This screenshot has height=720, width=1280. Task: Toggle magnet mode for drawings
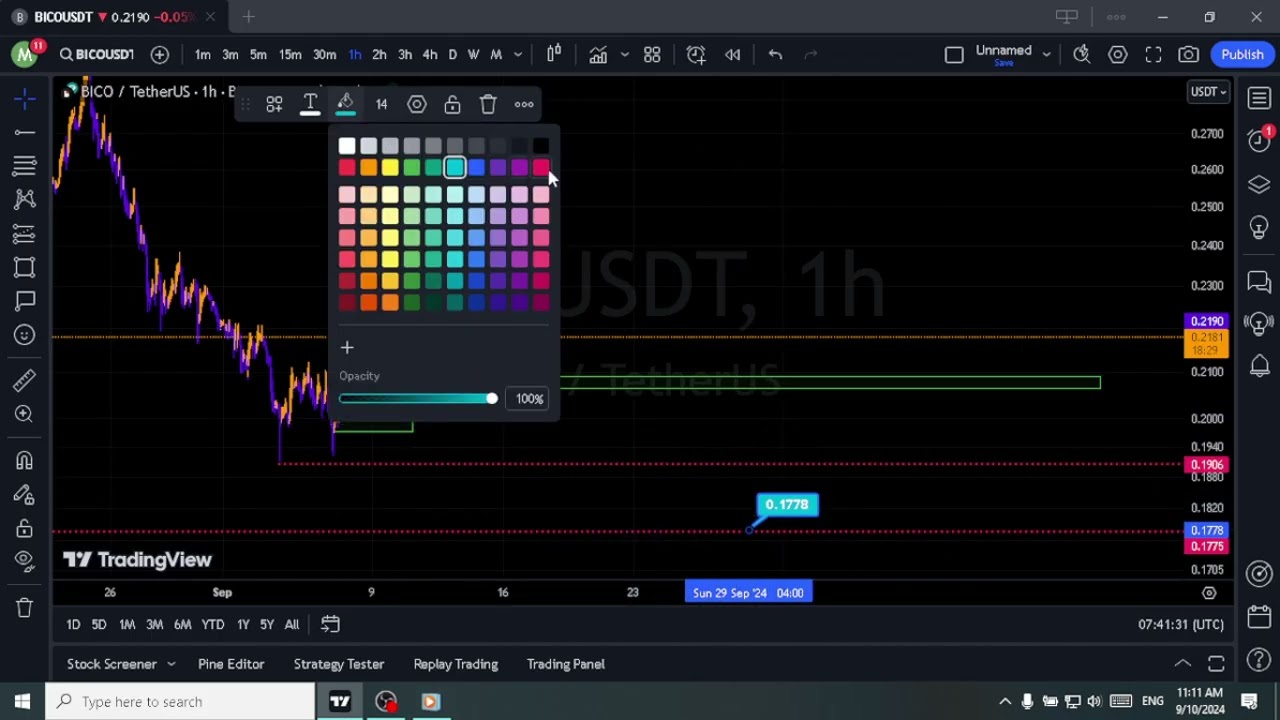pyautogui.click(x=25, y=460)
